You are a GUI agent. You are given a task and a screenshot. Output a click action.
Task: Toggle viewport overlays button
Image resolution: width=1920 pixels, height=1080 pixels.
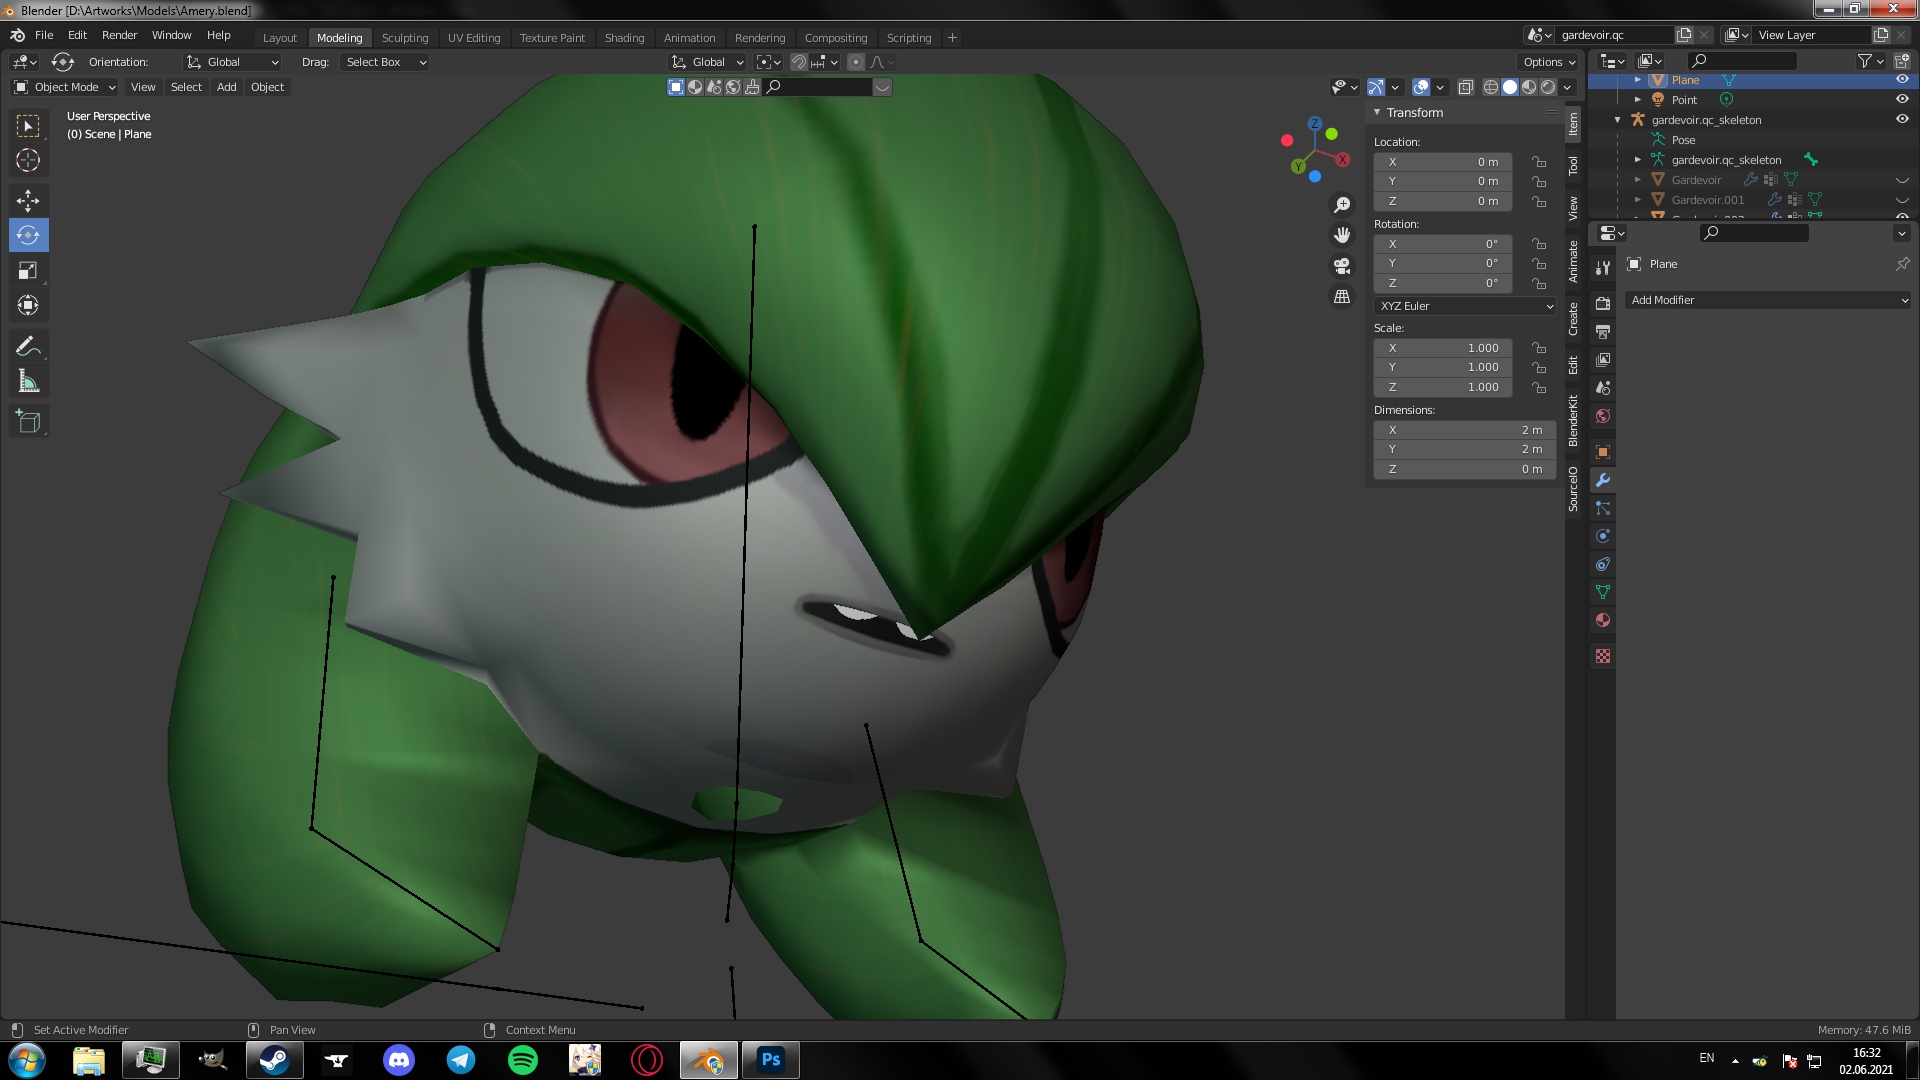pyautogui.click(x=1421, y=87)
